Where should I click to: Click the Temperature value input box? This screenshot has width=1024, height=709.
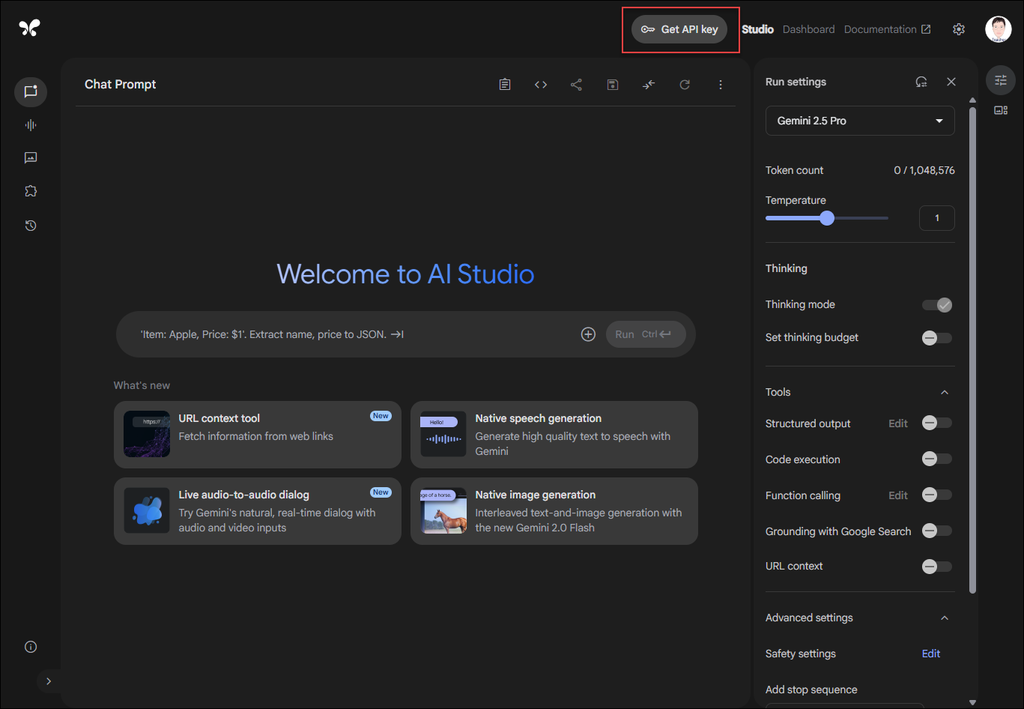coord(936,218)
